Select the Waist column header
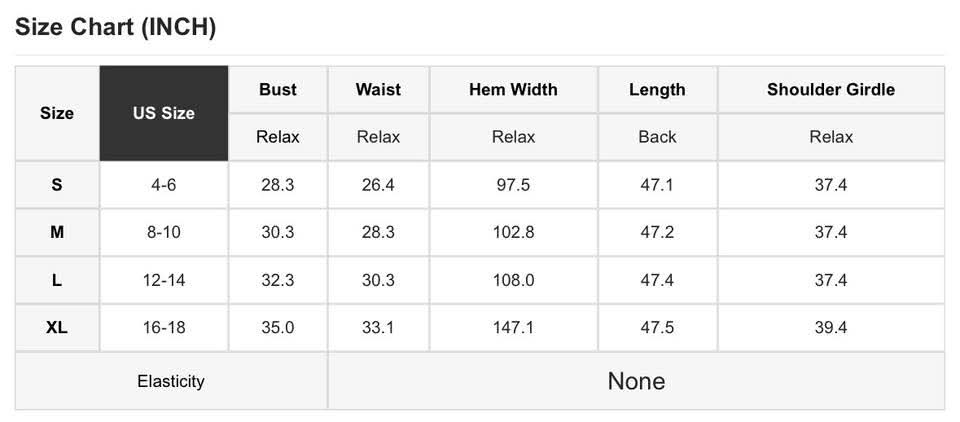The height and width of the screenshot is (422, 960). (378, 89)
